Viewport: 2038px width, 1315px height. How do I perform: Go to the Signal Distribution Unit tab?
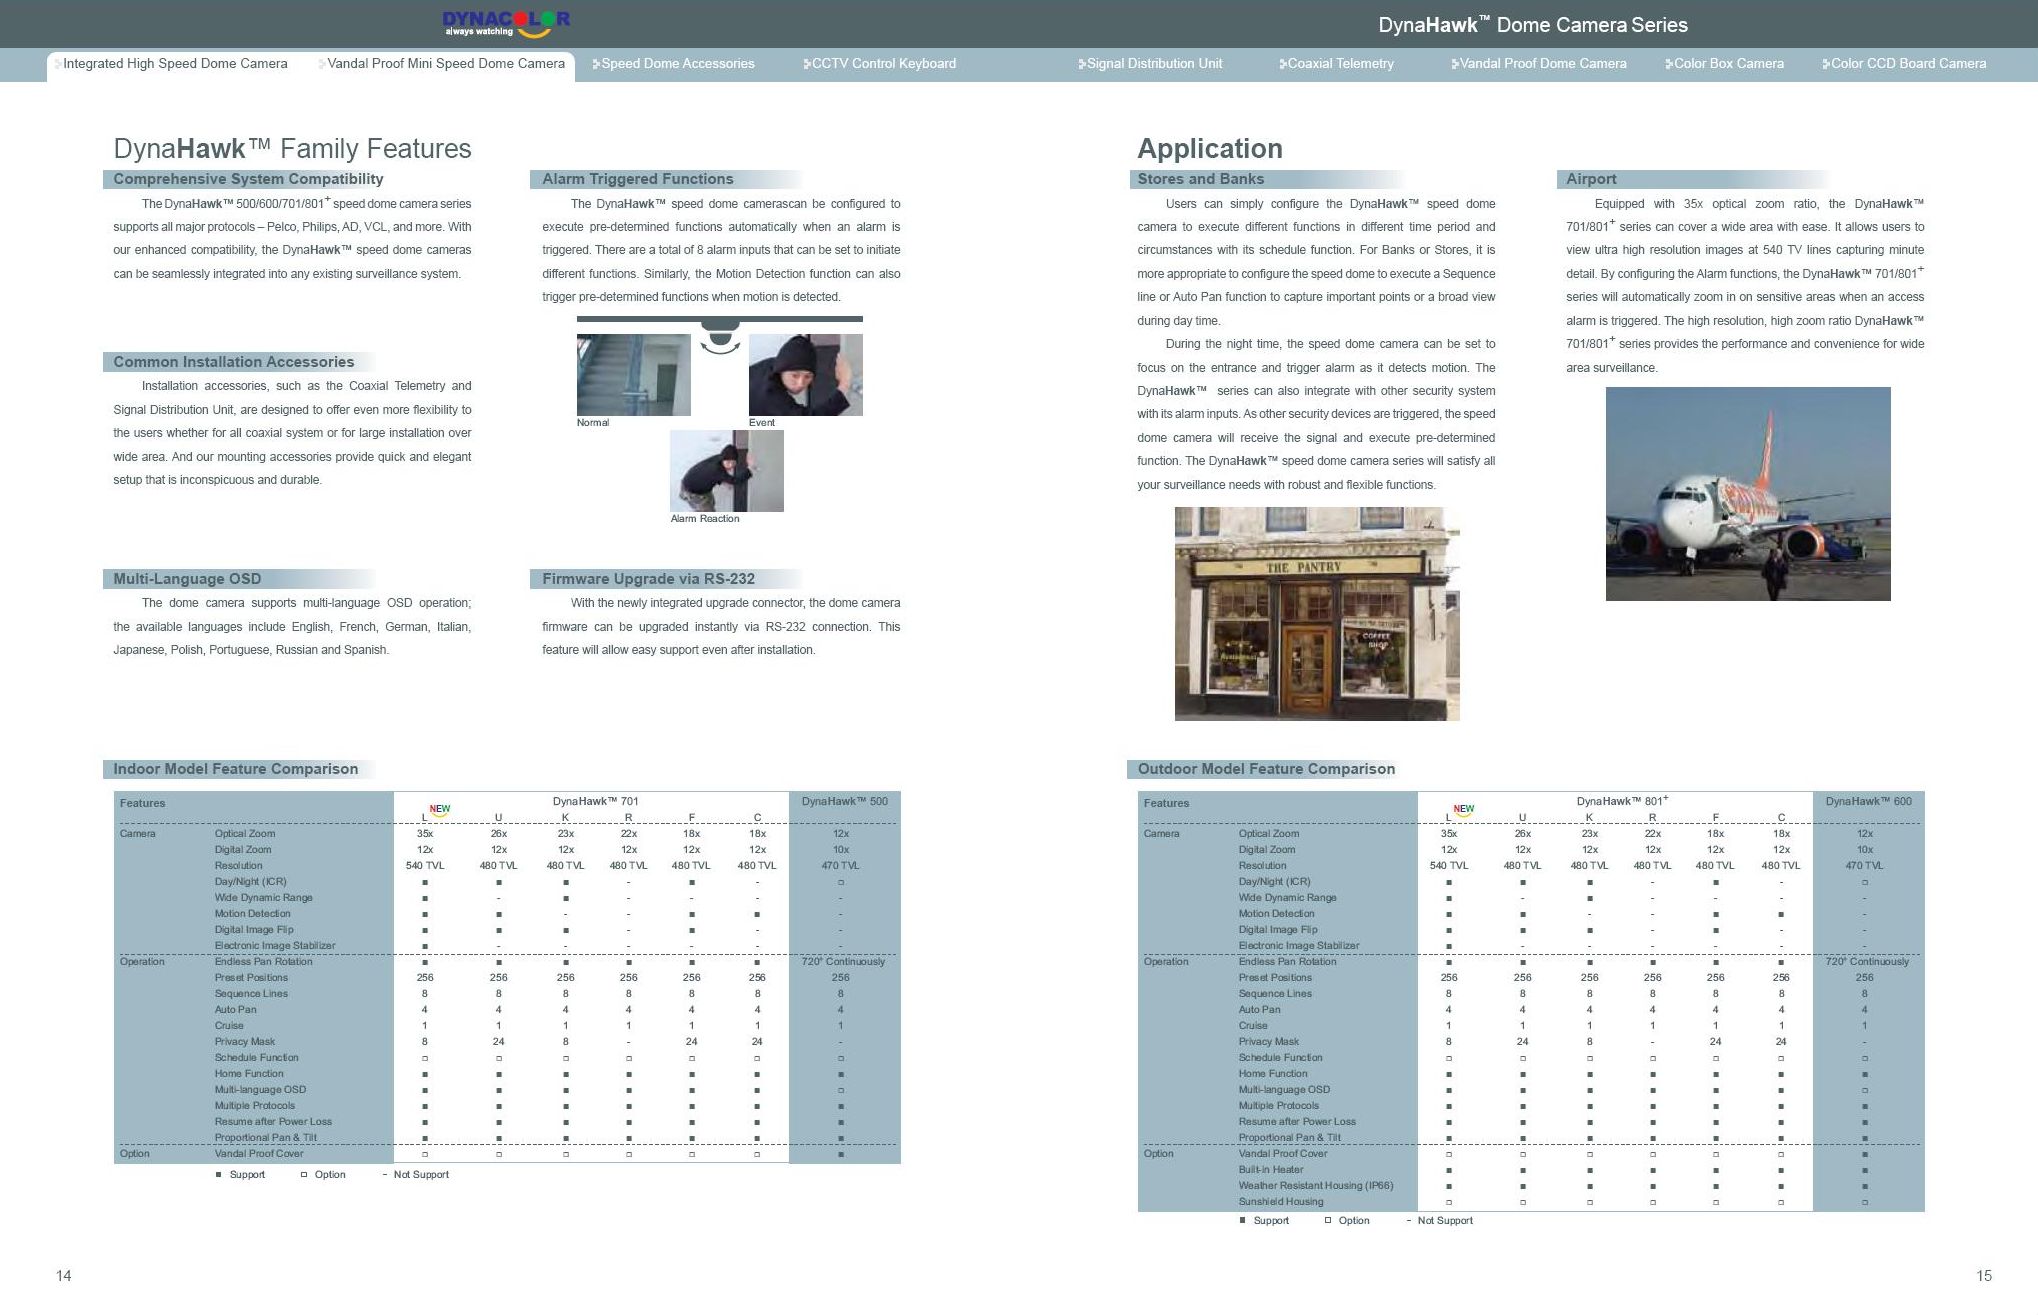tap(1150, 64)
